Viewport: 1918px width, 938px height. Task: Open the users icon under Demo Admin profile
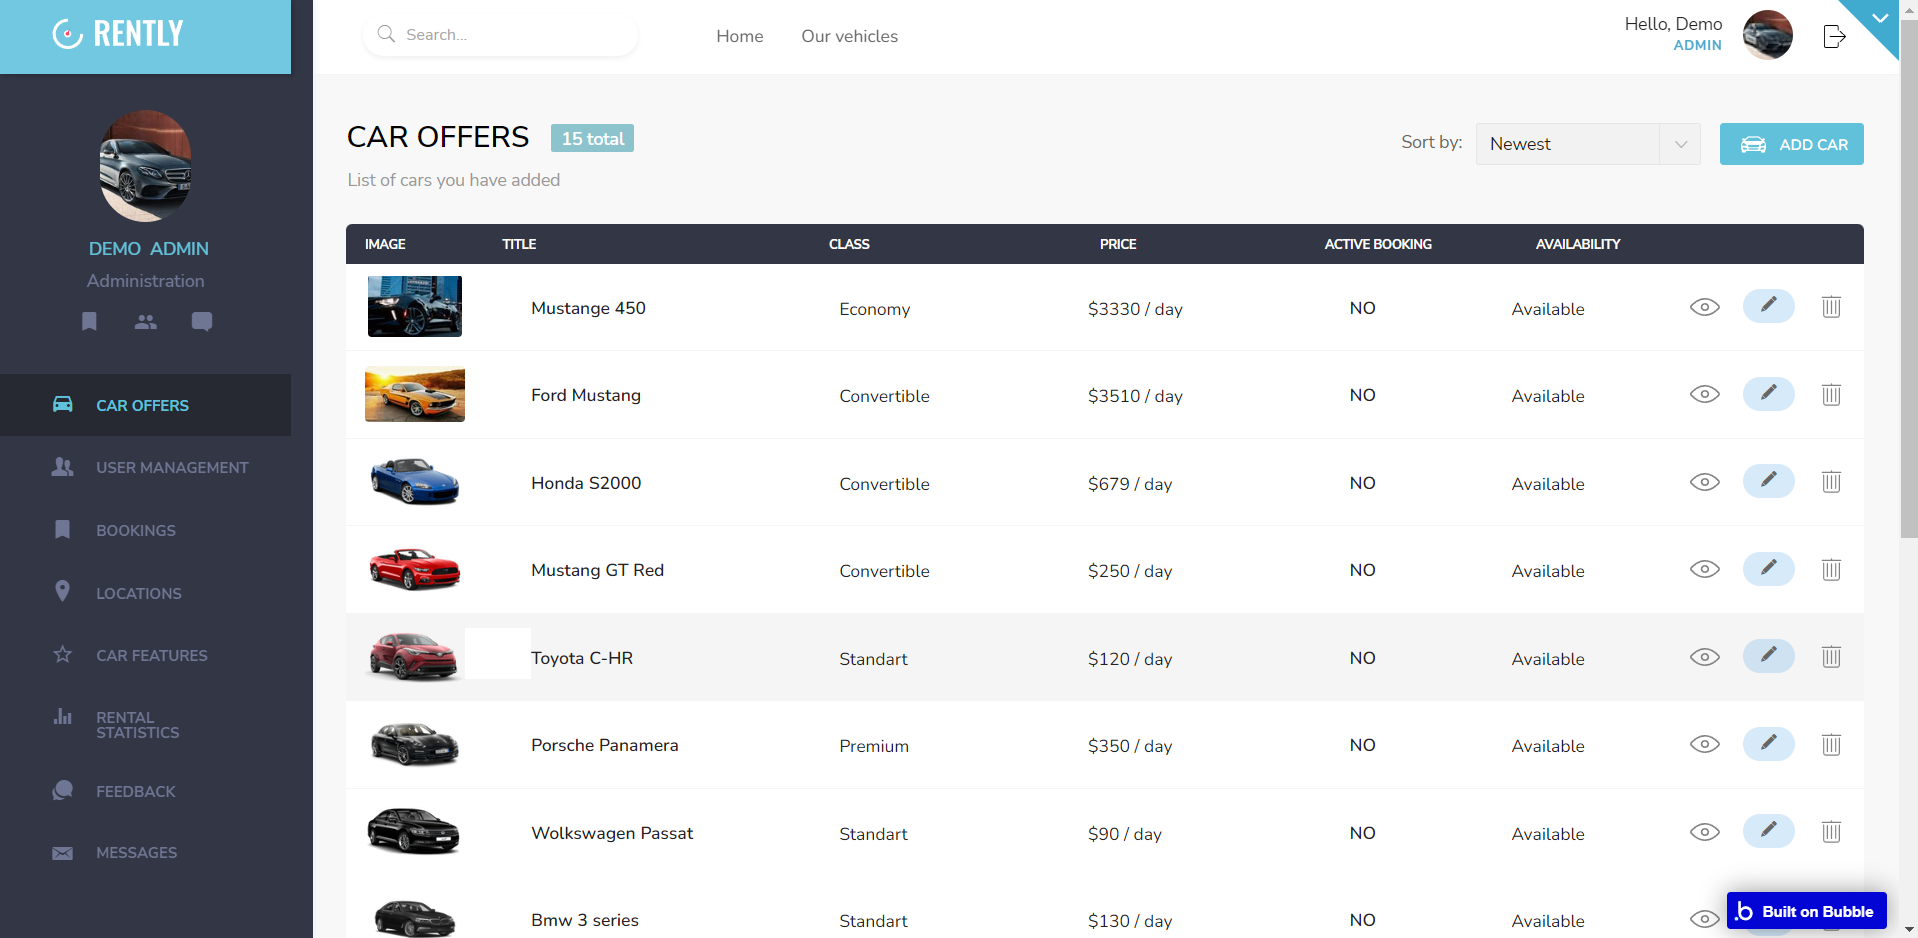[x=146, y=321]
